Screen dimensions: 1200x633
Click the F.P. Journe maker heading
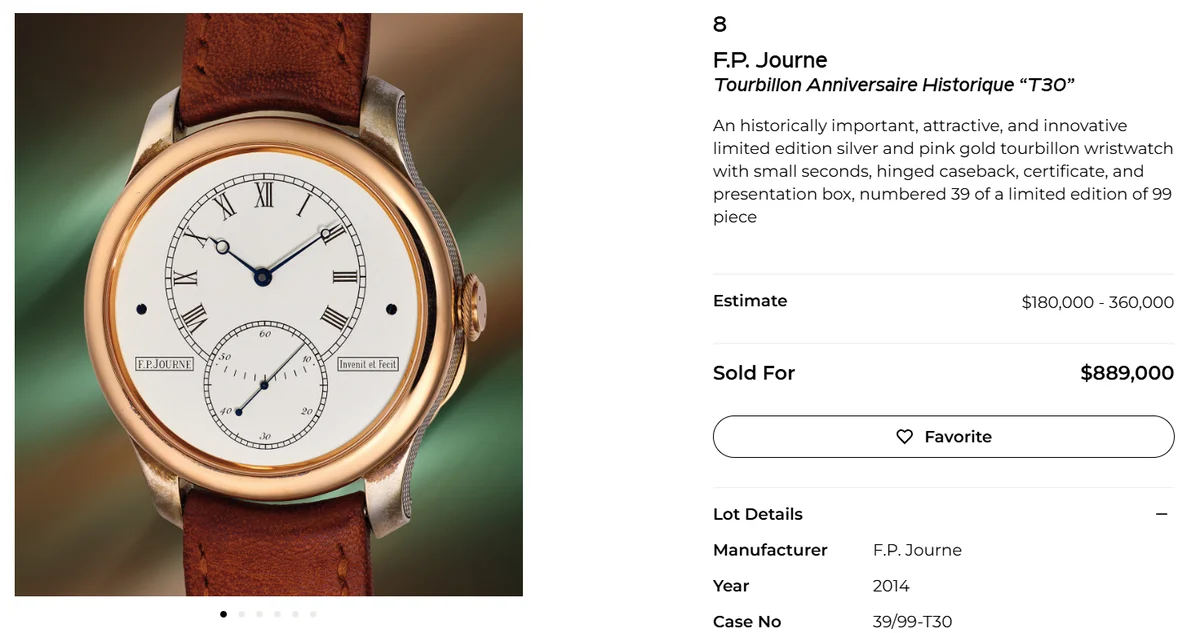770,60
